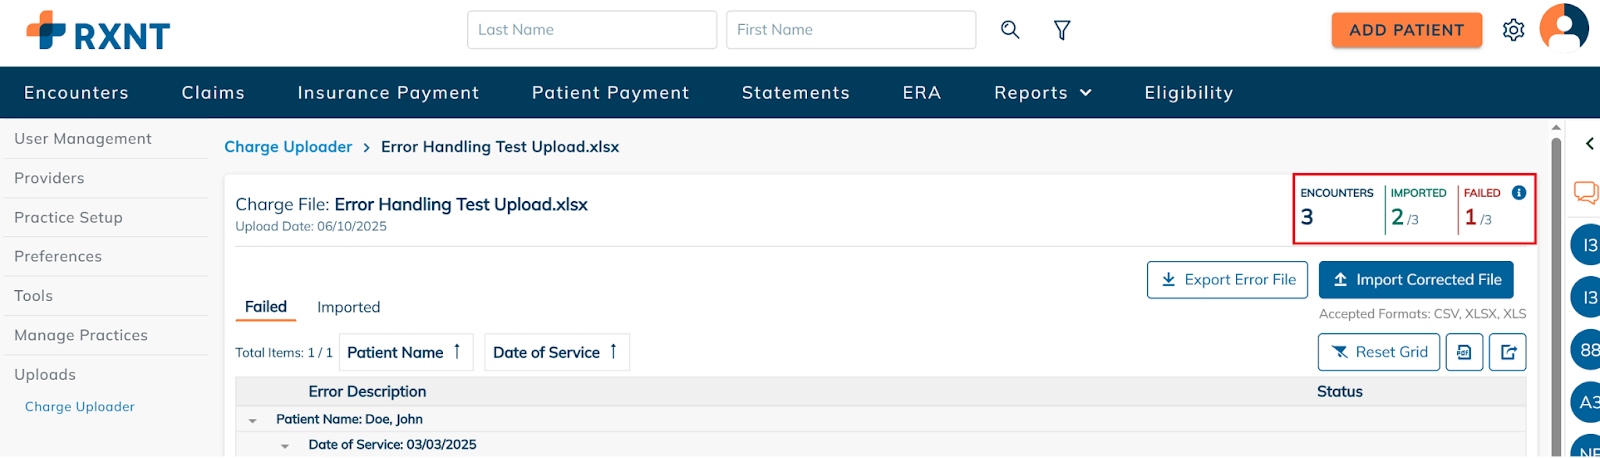Screen dimensions: 1600x458
Task: Open the chat messages icon
Action: click(1586, 192)
